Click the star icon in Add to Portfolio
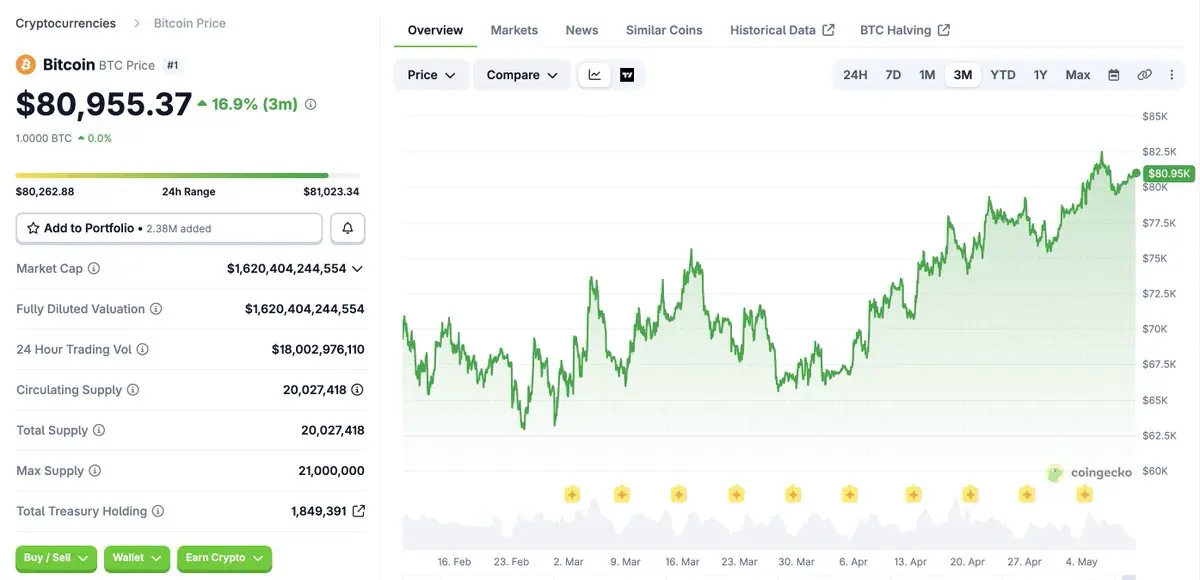 point(33,228)
